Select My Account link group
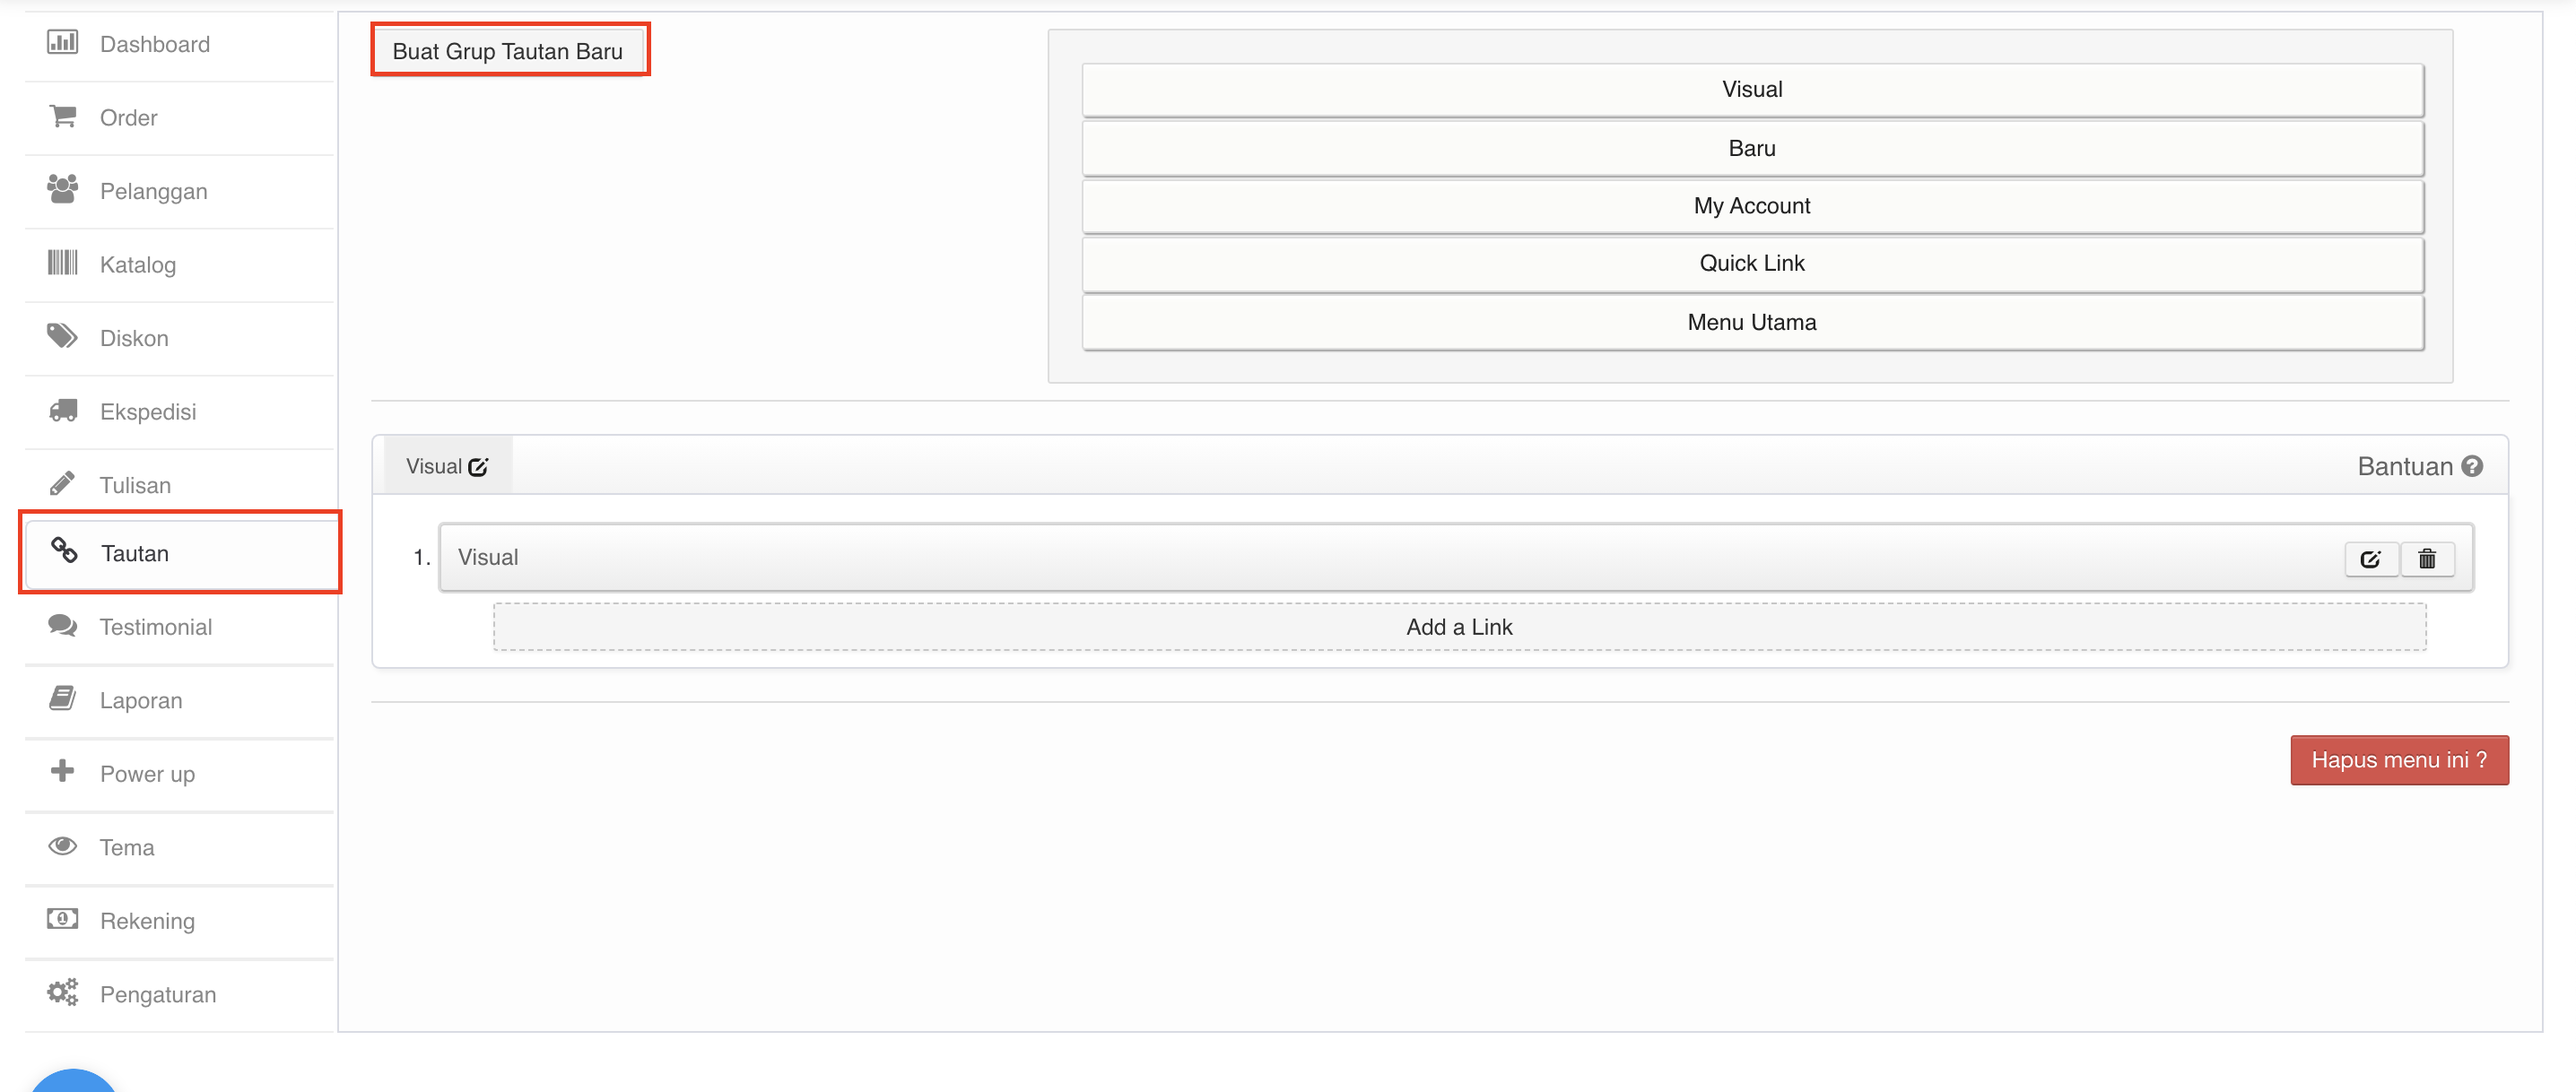 click(x=1751, y=206)
